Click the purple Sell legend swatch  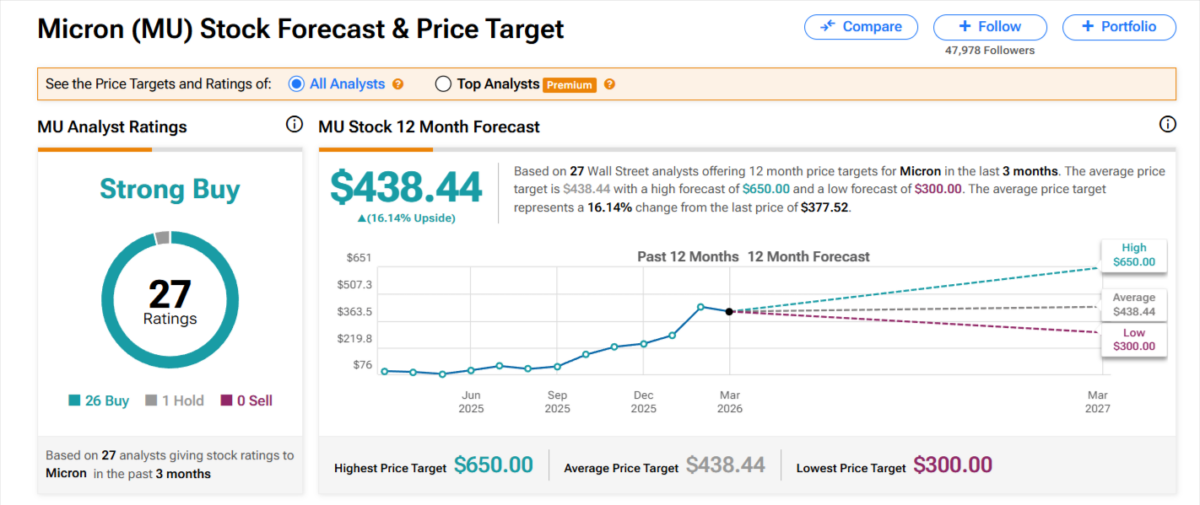pos(225,401)
